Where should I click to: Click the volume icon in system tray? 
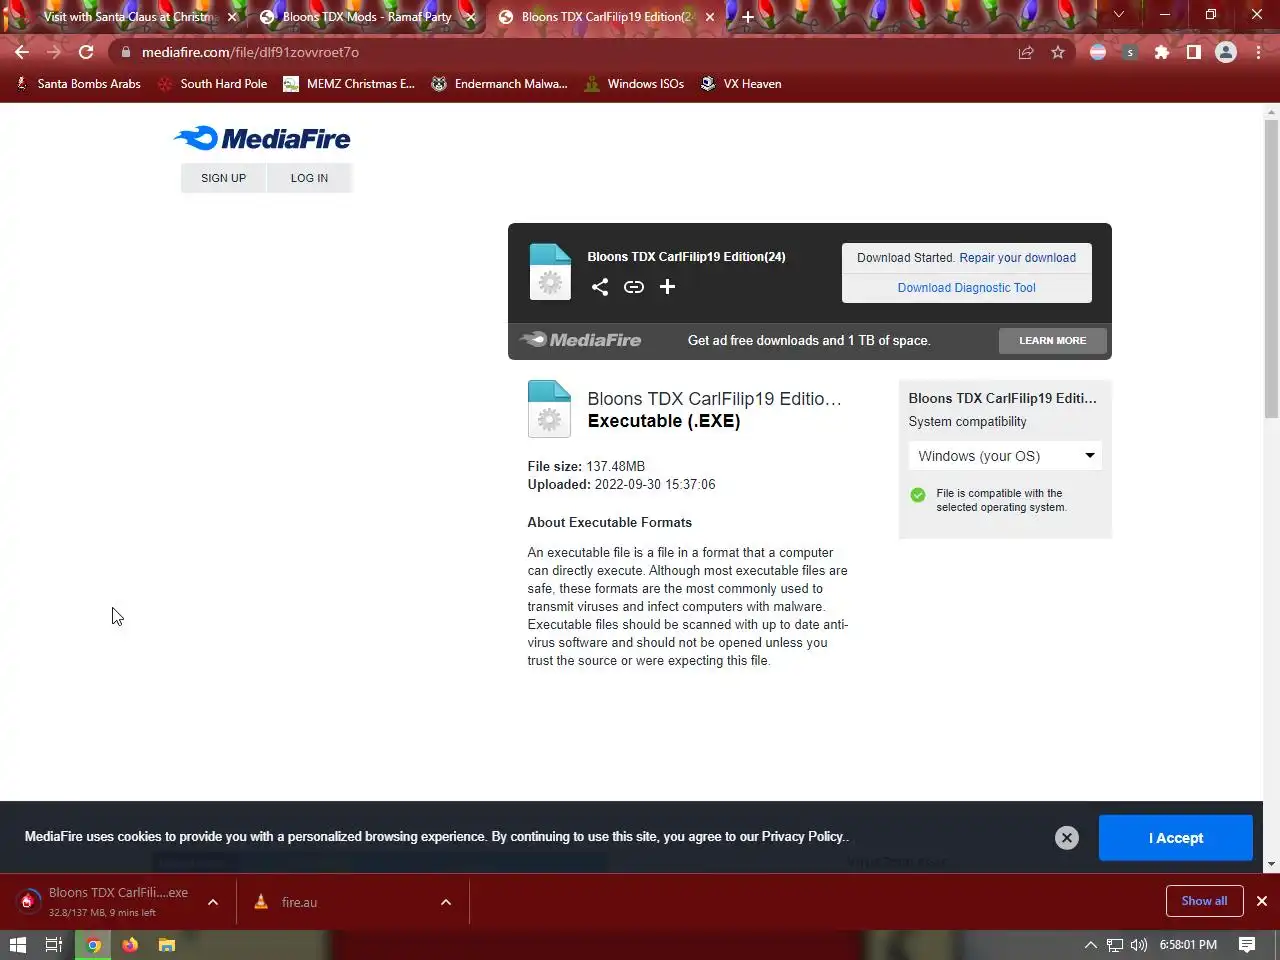1139,945
